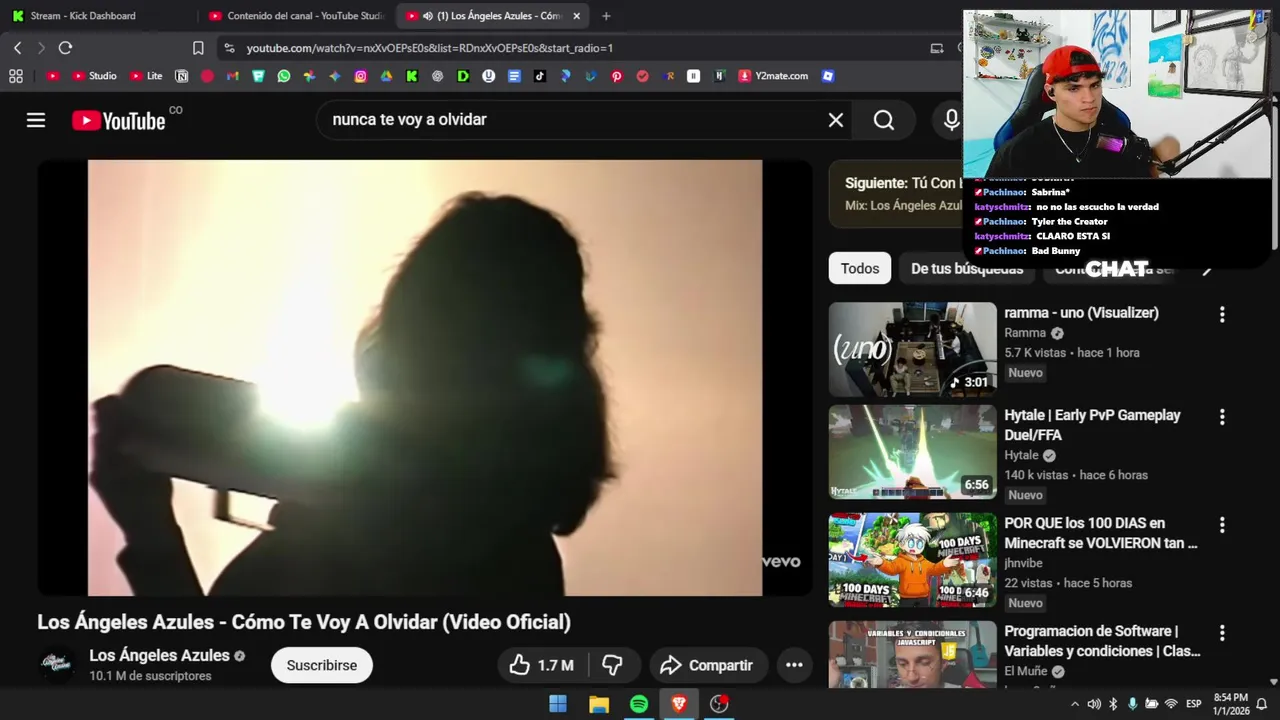Open the volume control in system tray
The height and width of the screenshot is (720, 1280).
(1094, 704)
